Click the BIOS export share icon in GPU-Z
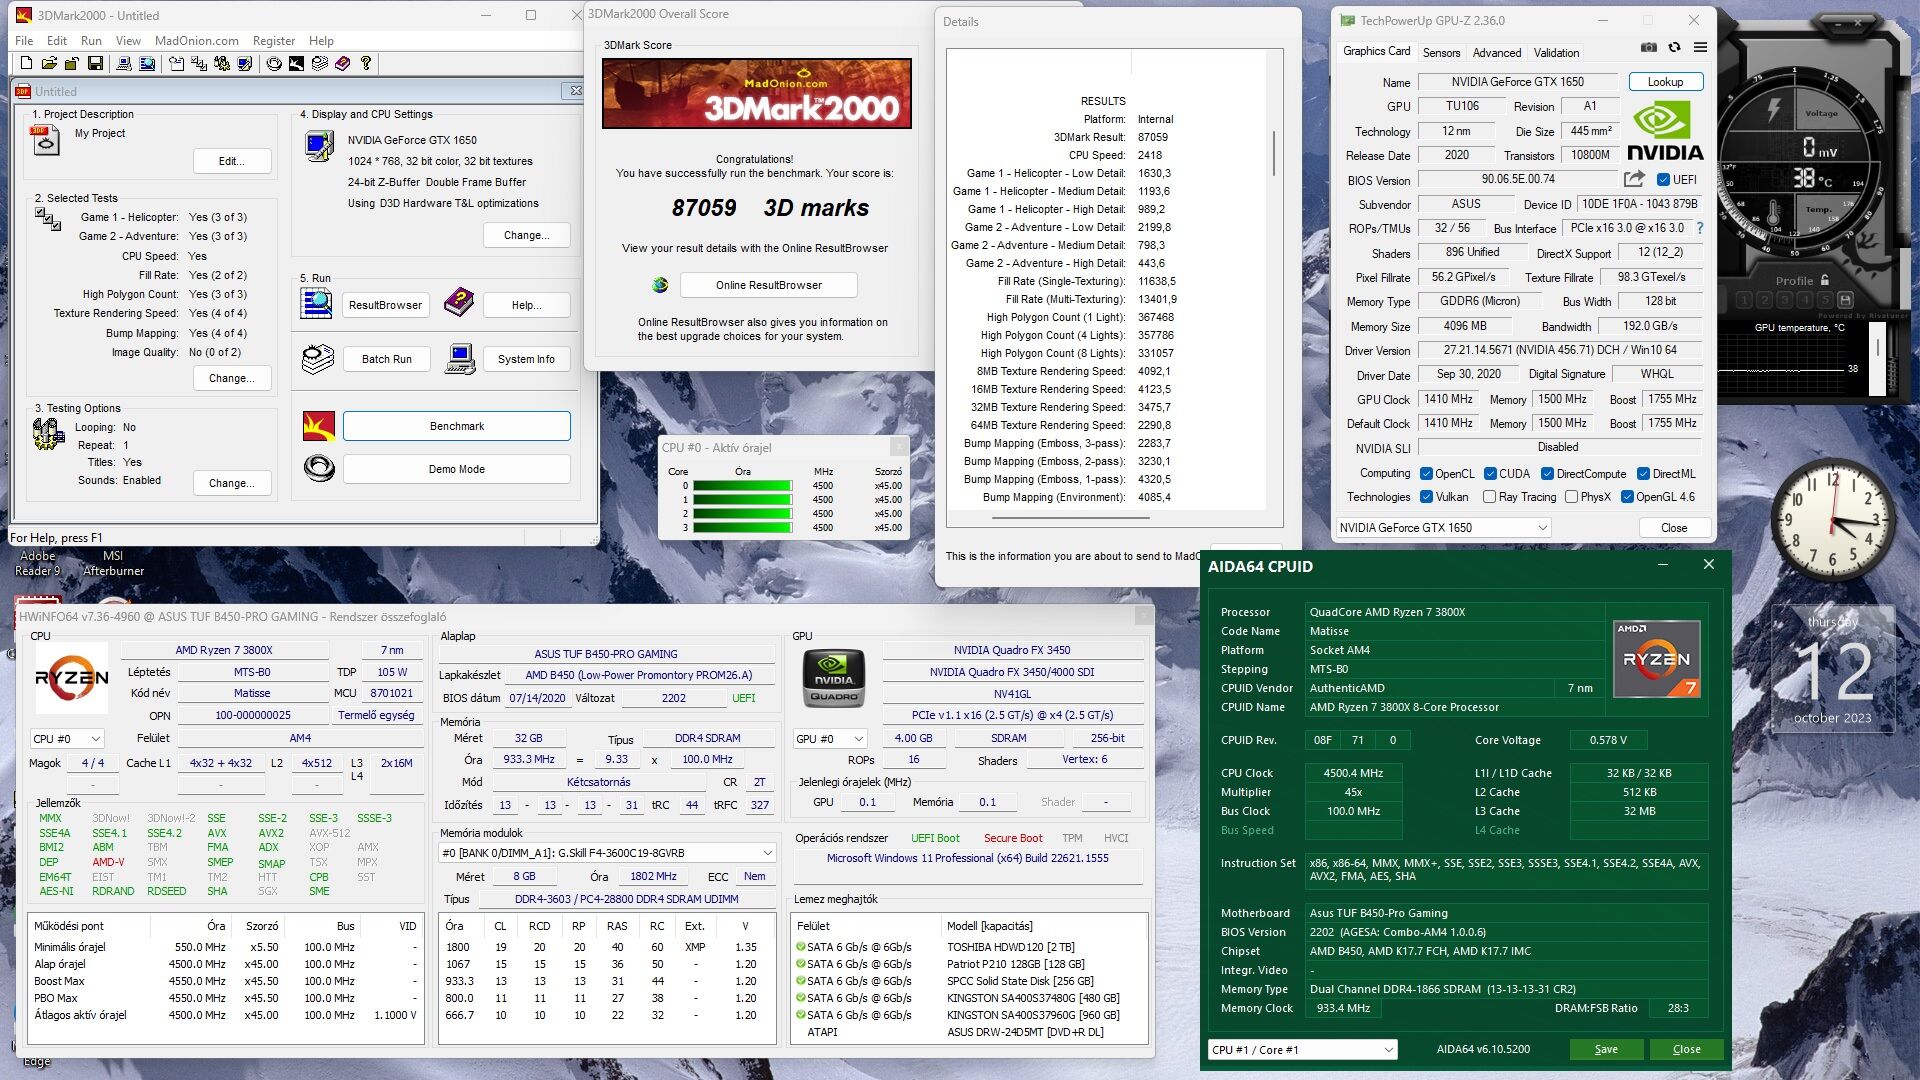The width and height of the screenshot is (1920, 1080). 1634,179
